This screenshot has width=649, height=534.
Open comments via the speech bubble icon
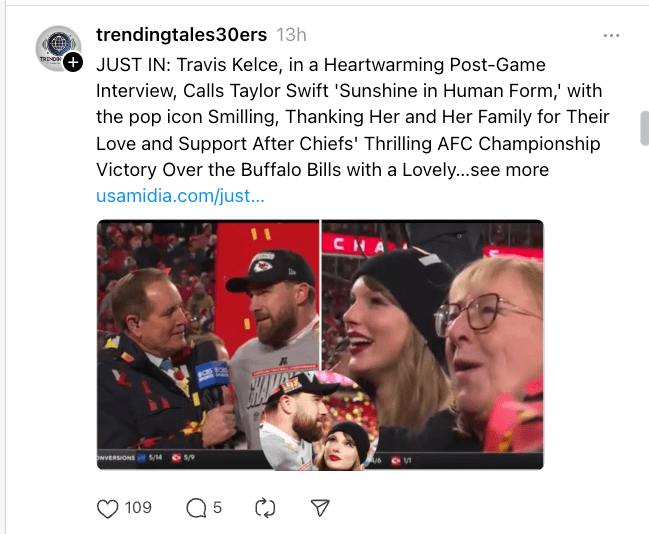pyautogui.click(x=196, y=508)
